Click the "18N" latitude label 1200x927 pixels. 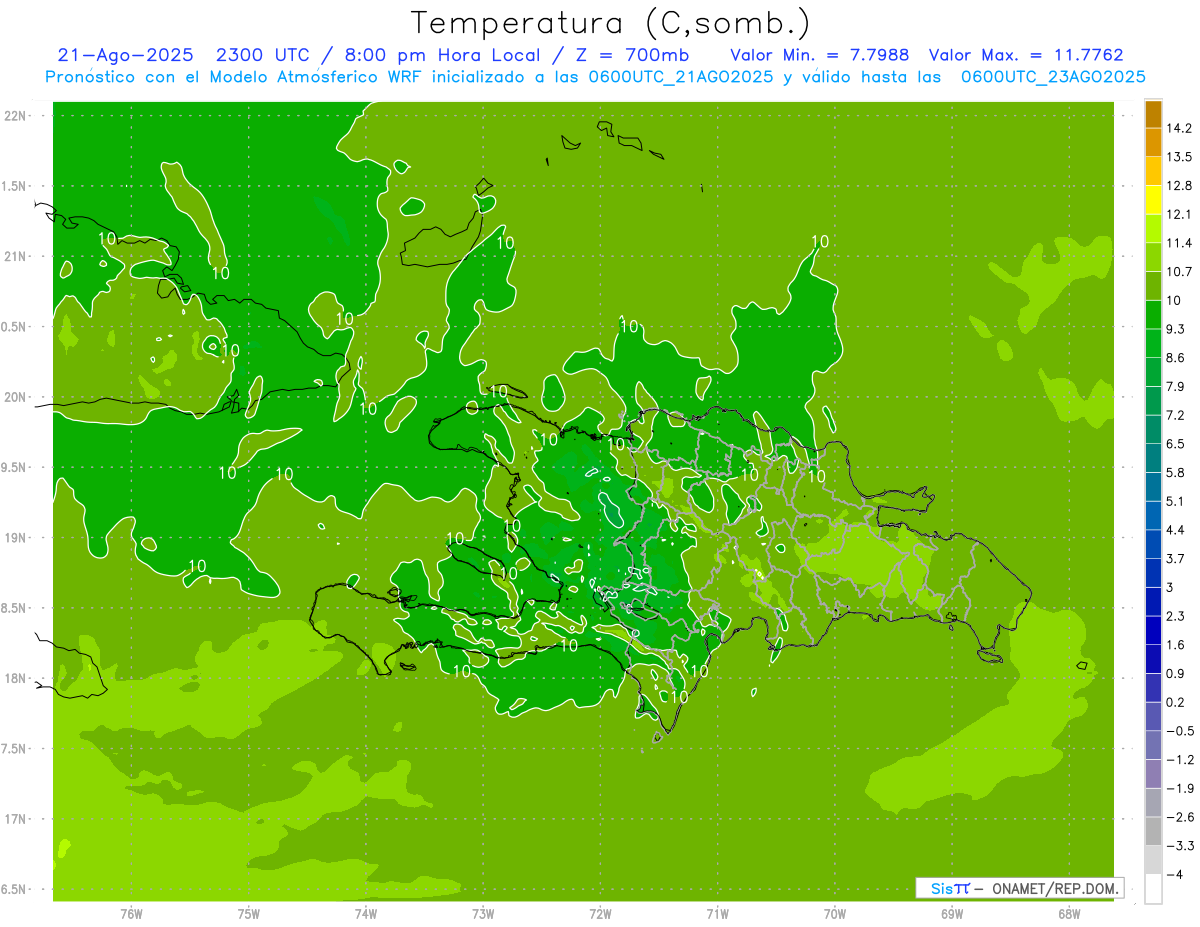(x=17, y=678)
